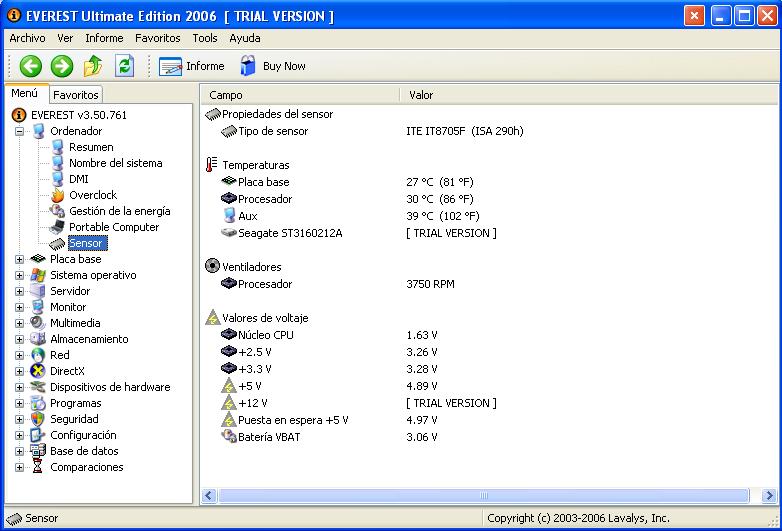Open the Resumen tree item
This screenshot has width=782, height=531.
pos(90,147)
